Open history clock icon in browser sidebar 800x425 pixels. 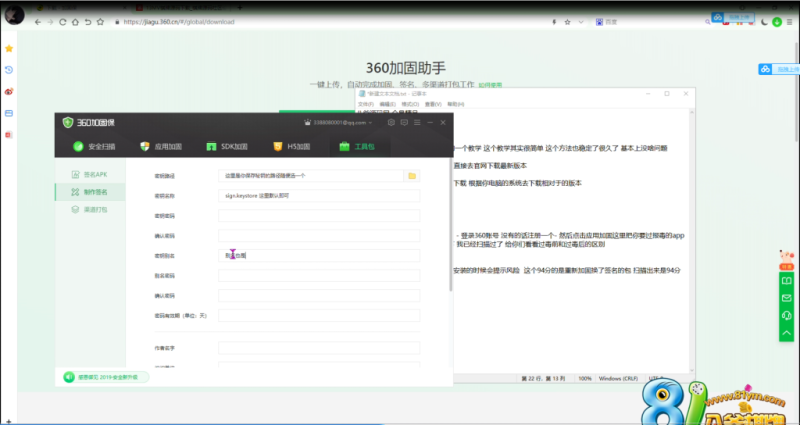pos(9,70)
